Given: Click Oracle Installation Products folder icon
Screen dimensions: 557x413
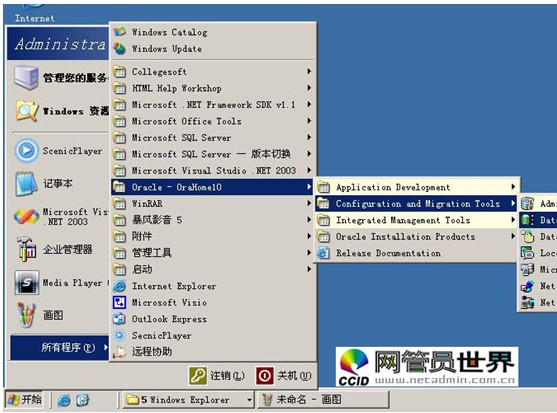Looking at the screenshot, I should tap(323, 237).
